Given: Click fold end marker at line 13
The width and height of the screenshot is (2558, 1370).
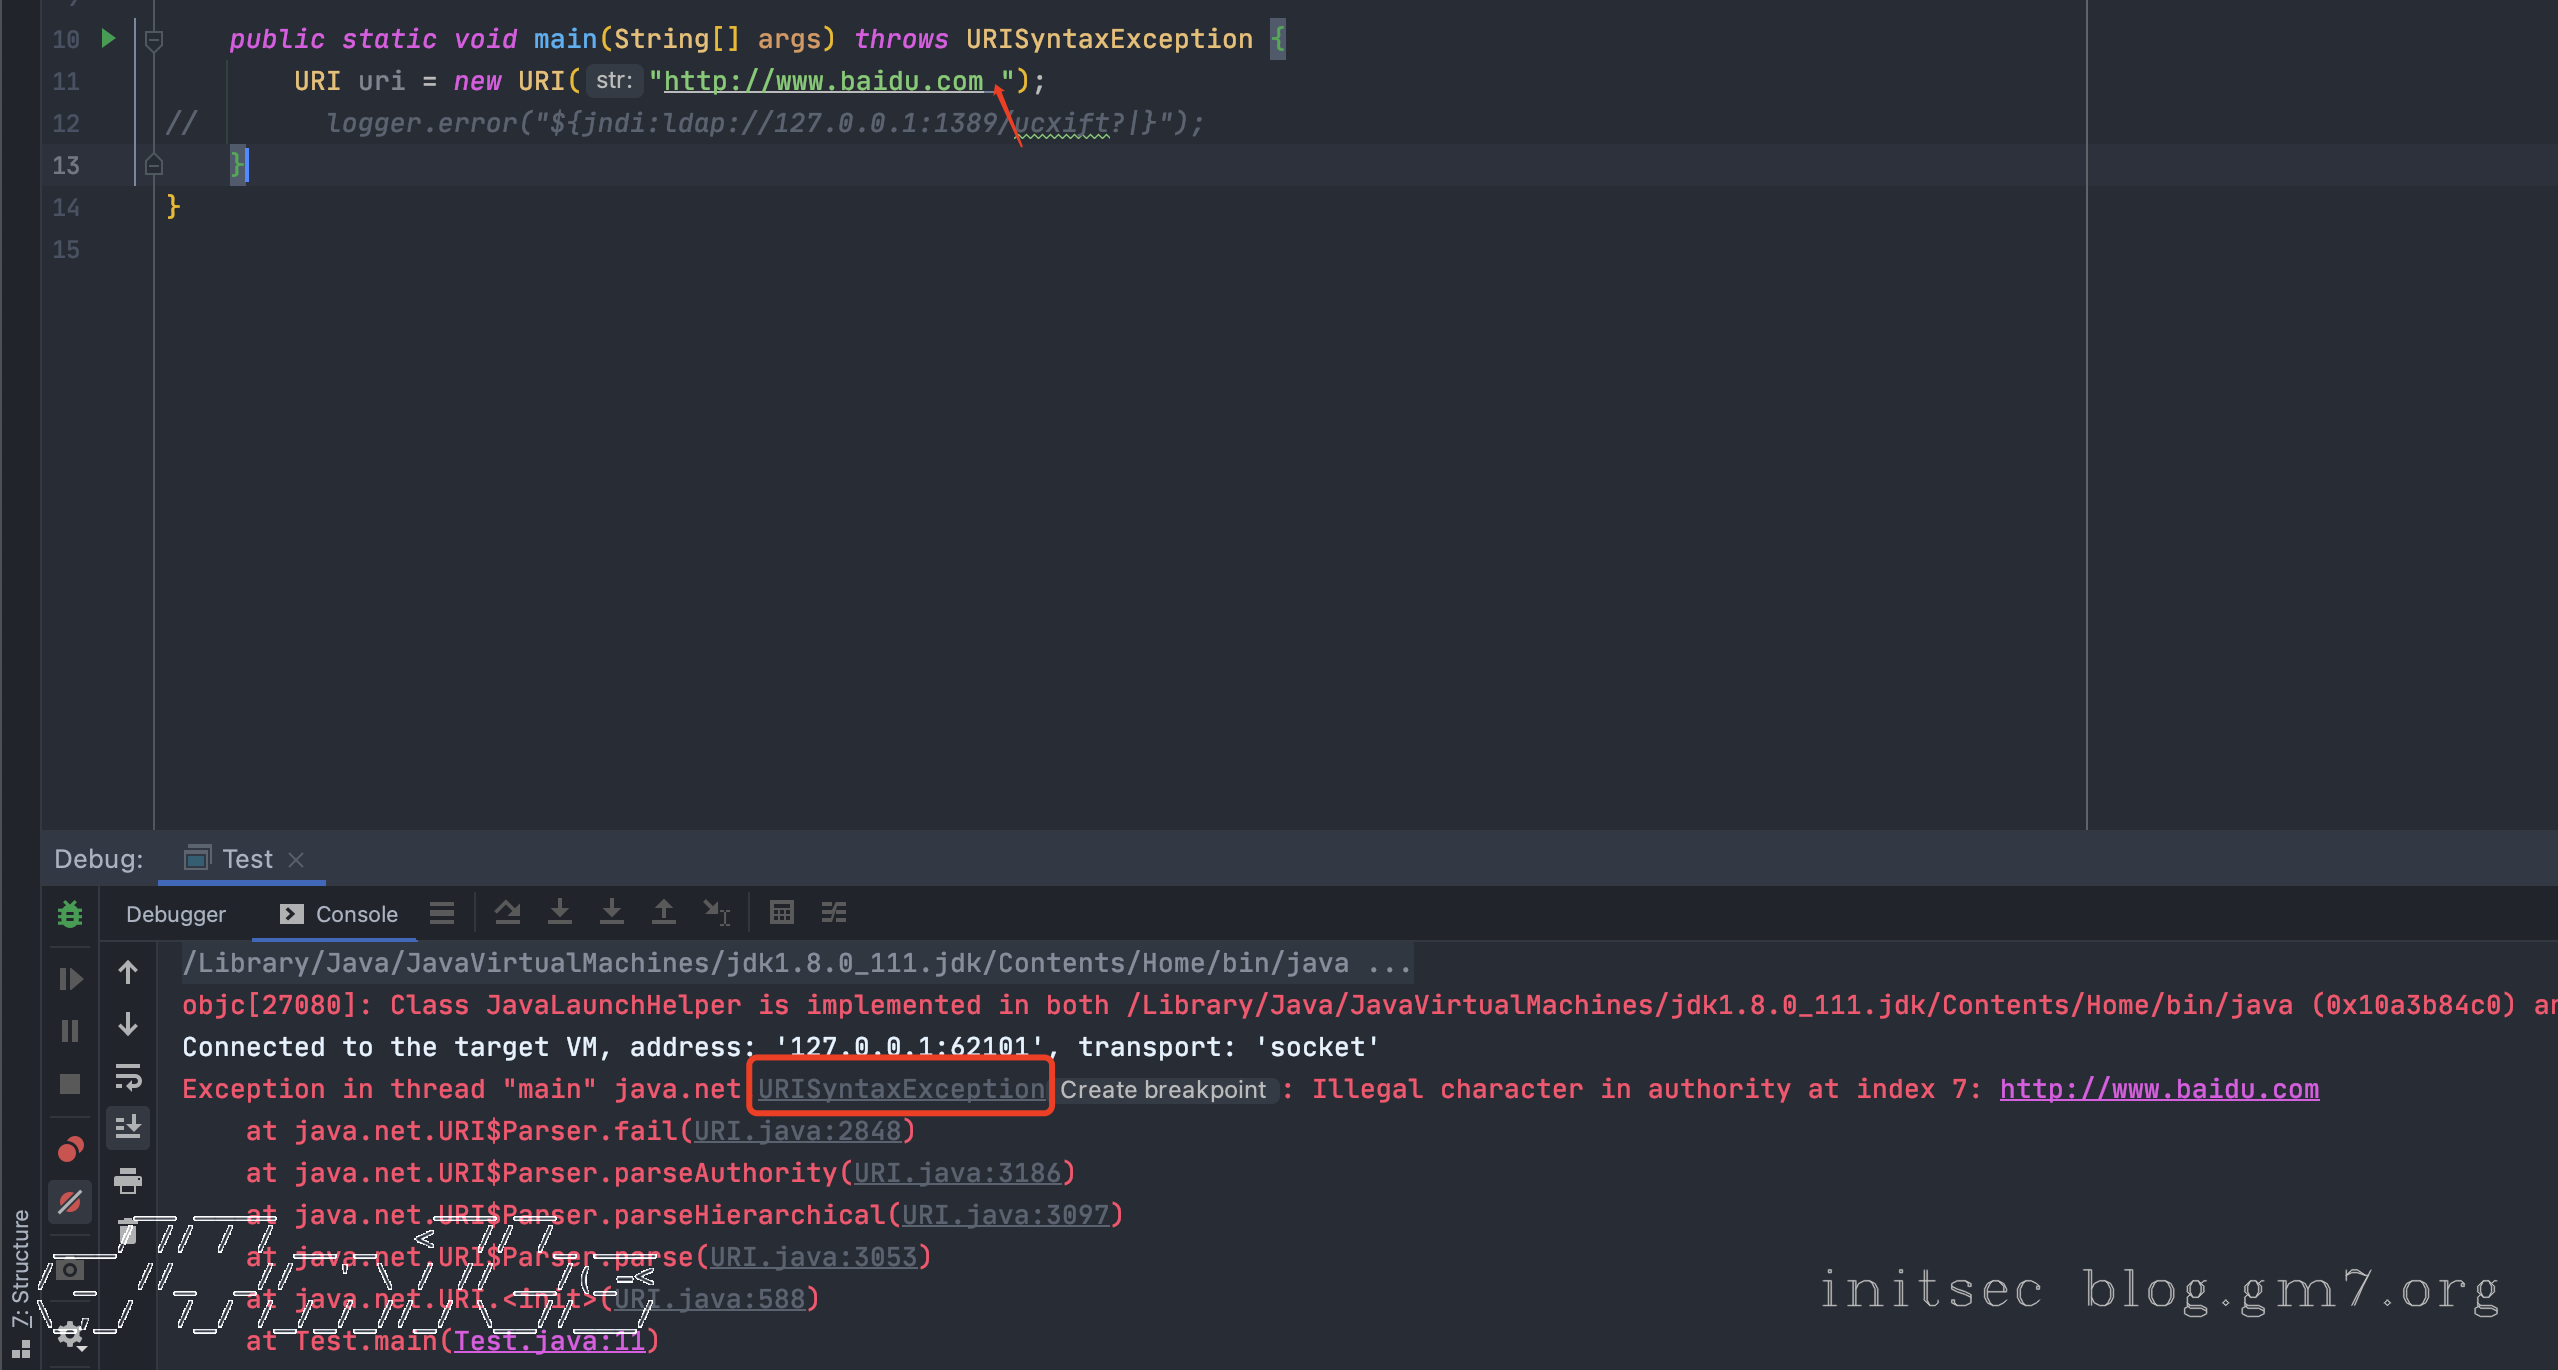Looking at the screenshot, I should point(154,165).
